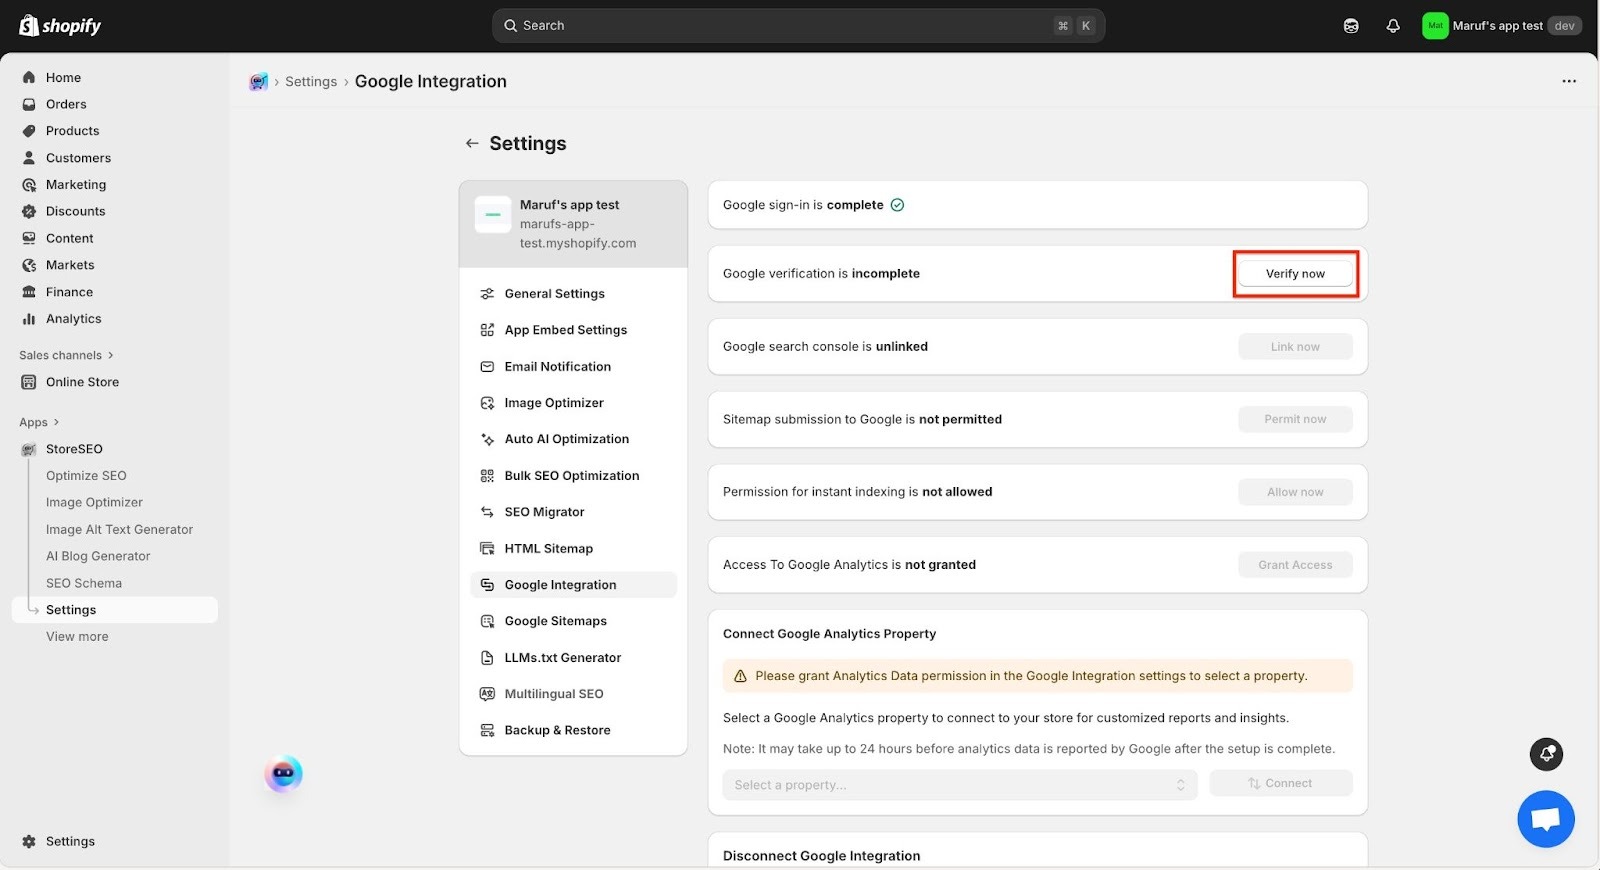Viewport: 1600px width, 870px height.
Task: Click the LLMs.txt Generator file icon
Action: click(x=487, y=658)
